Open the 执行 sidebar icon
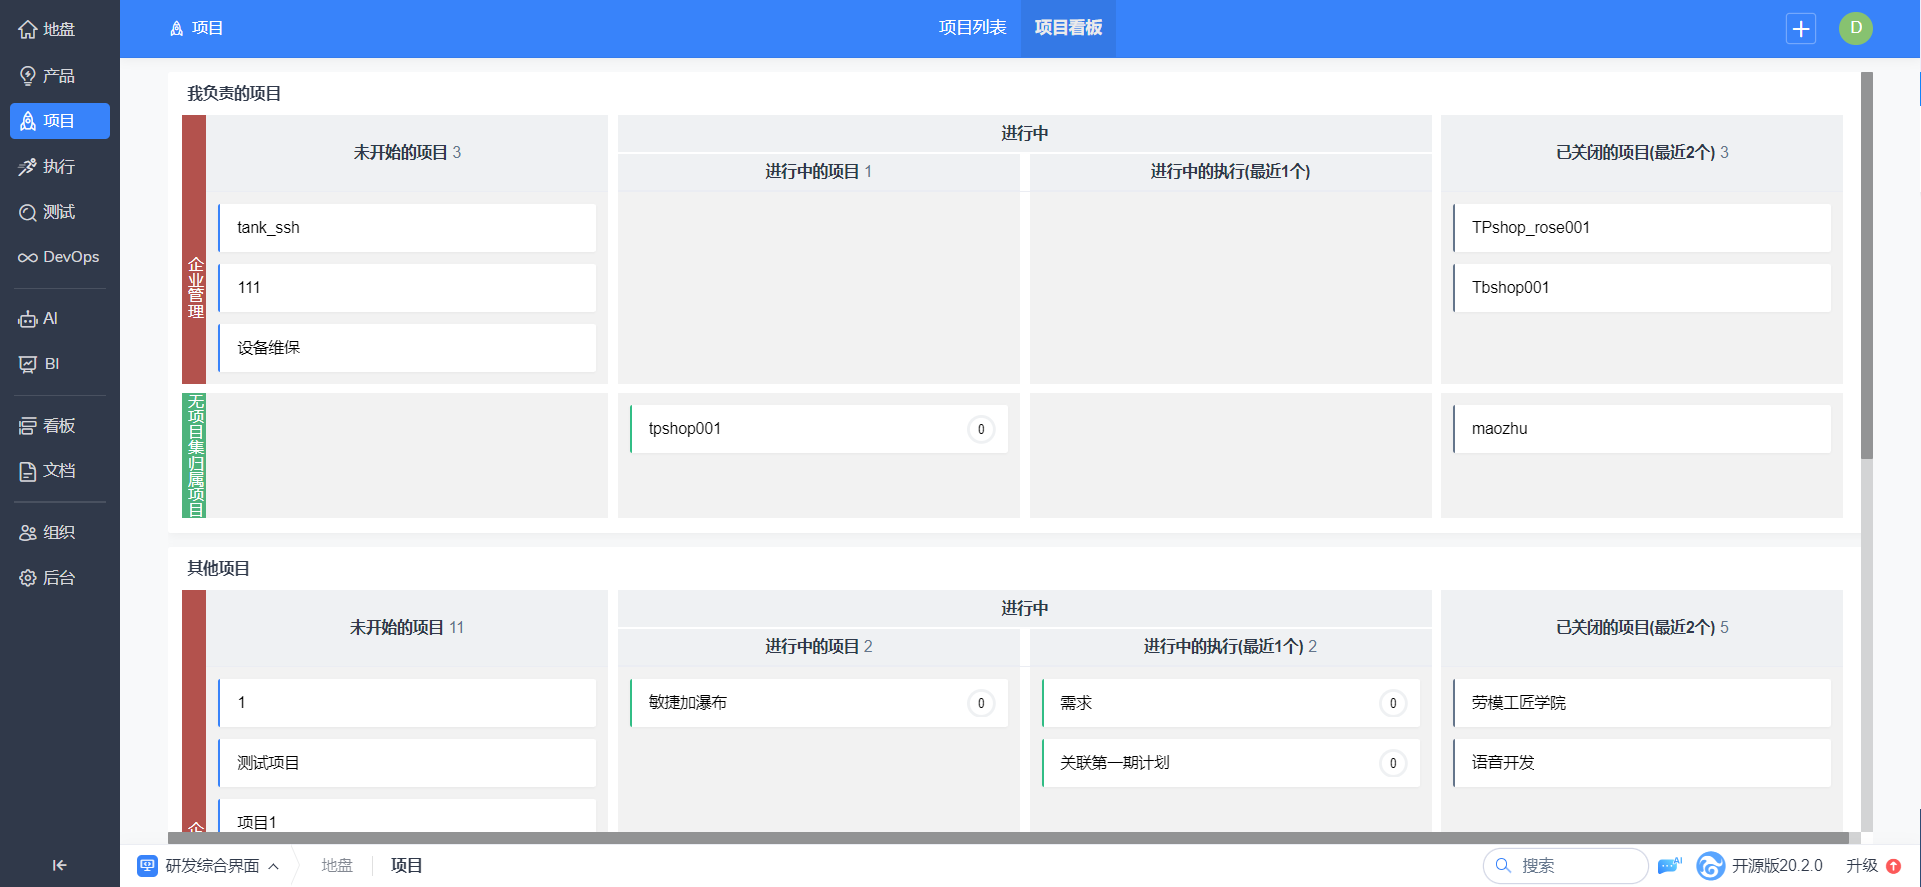 tap(28, 167)
